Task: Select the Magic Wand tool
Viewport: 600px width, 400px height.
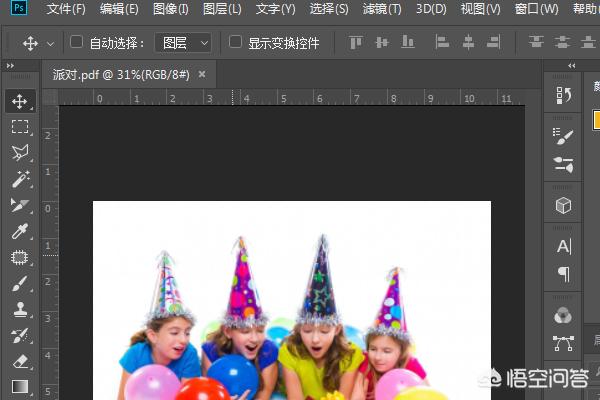Action: point(19,179)
